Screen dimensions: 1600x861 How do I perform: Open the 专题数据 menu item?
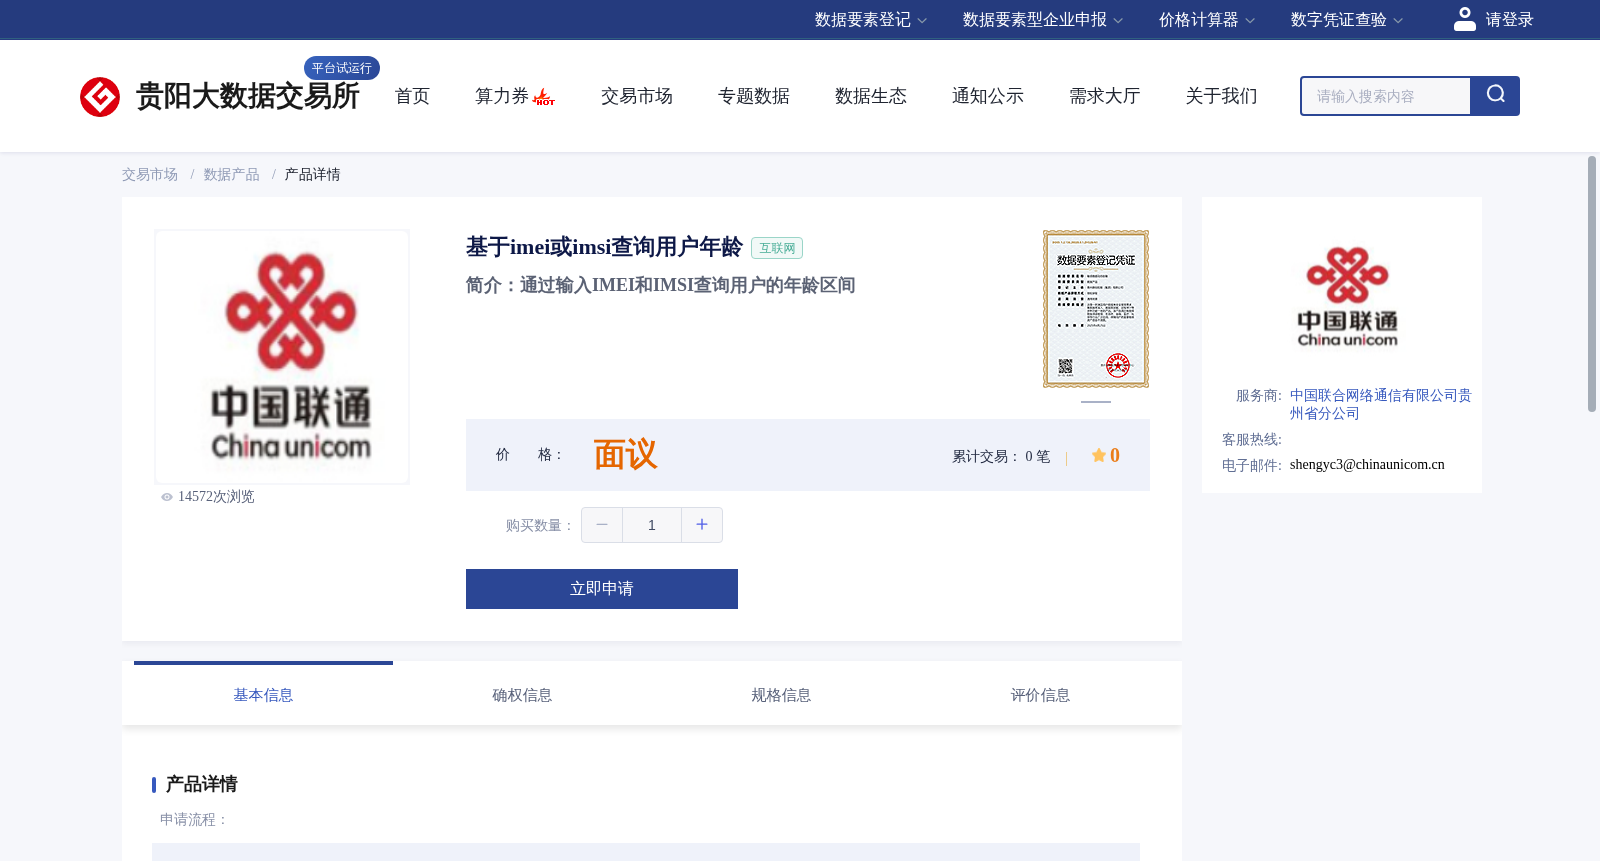754,96
